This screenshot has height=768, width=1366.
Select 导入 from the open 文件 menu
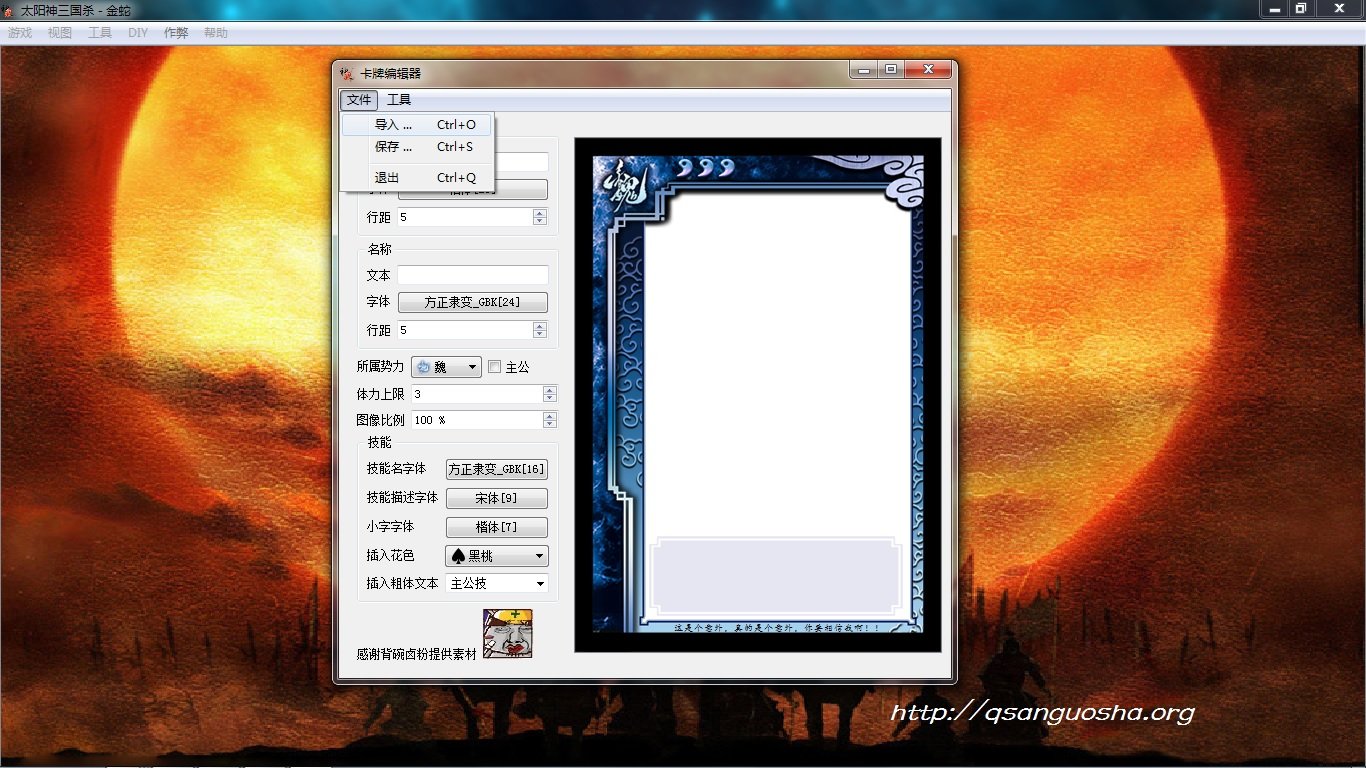394,124
